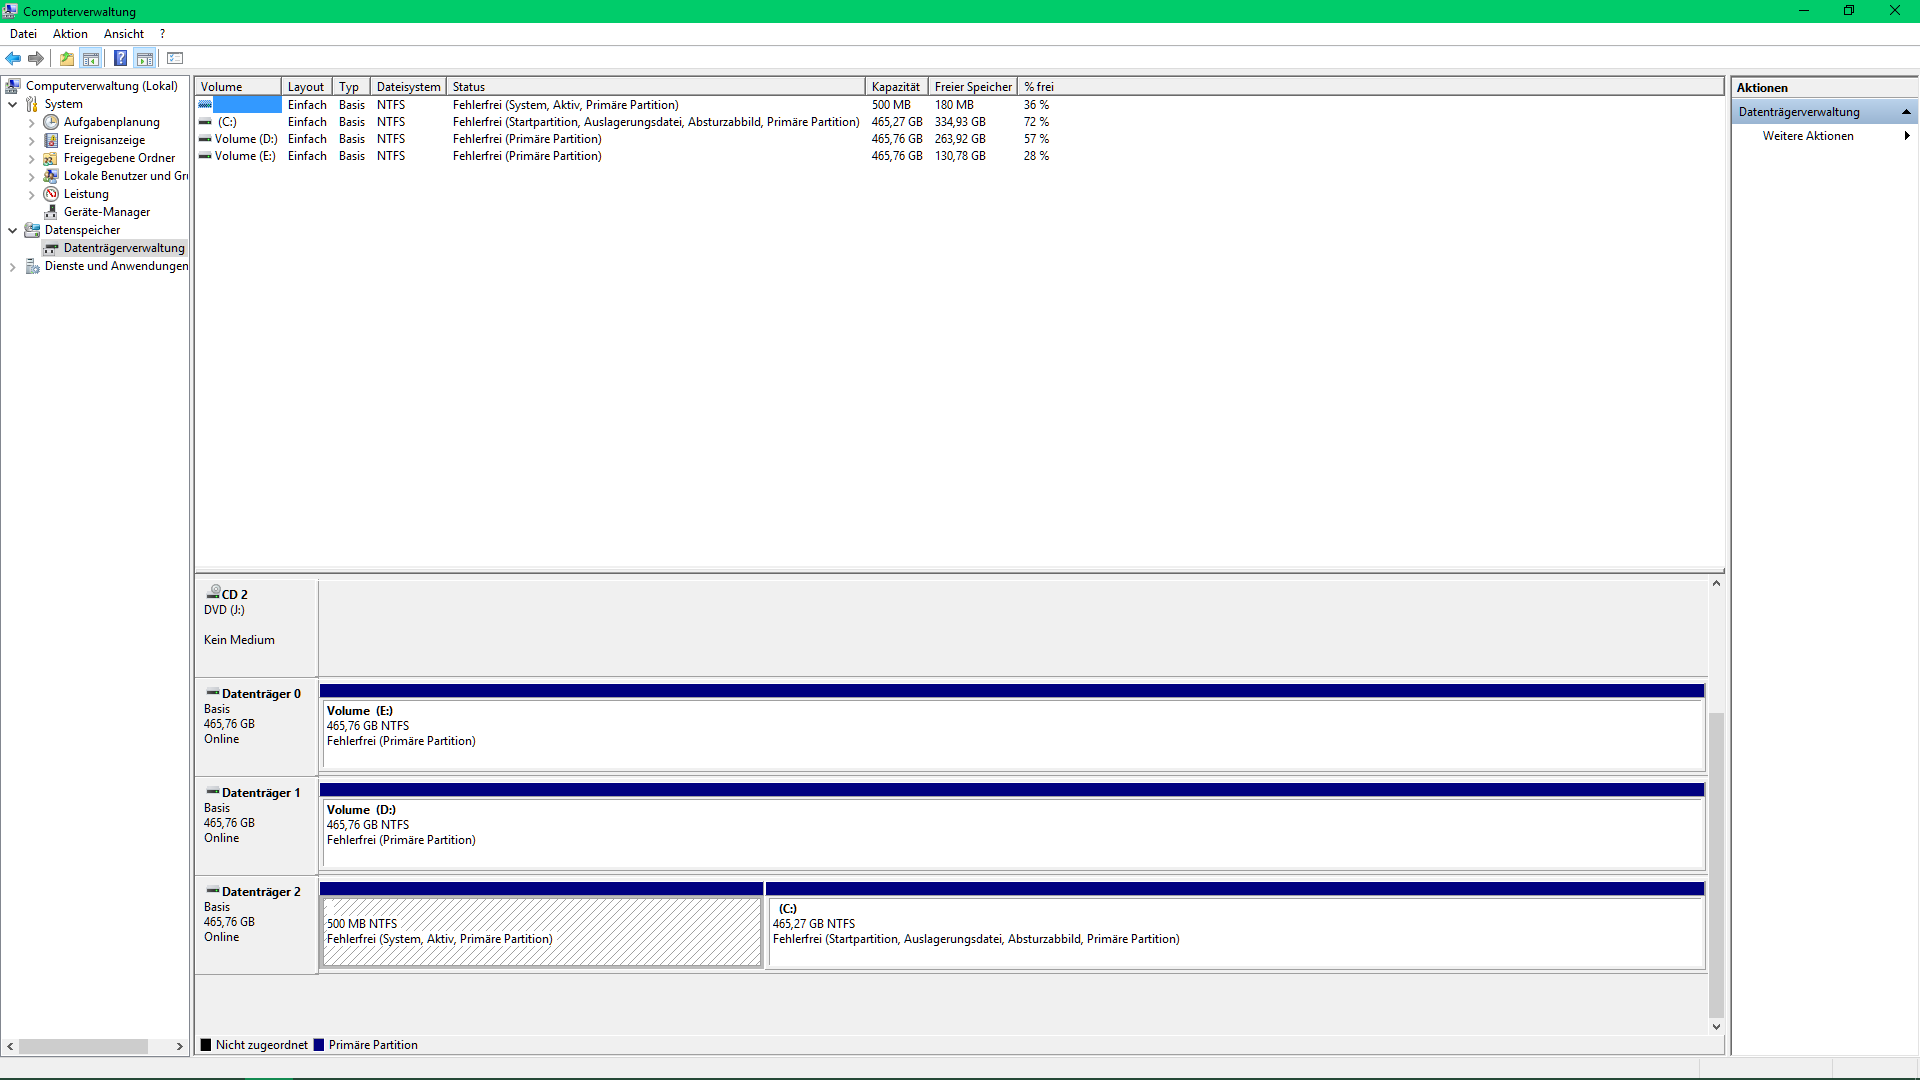1920x1080 pixels.
Task: Click the blue Help question mark icon
Action: [120, 58]
